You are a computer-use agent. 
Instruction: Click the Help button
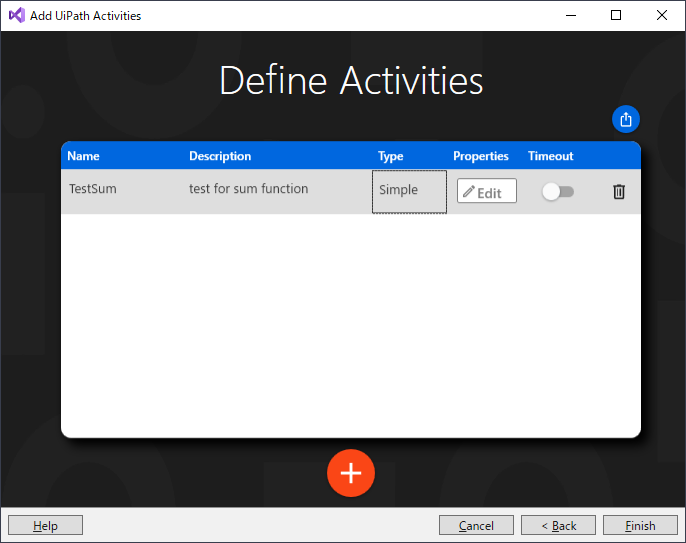click(x=46, y=525)
